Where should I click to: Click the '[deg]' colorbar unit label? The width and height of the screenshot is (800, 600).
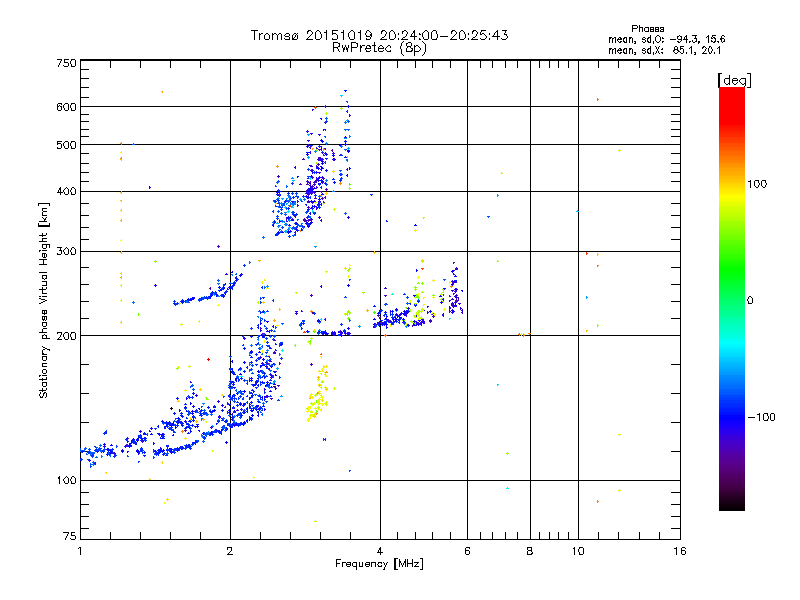[734, 80]
